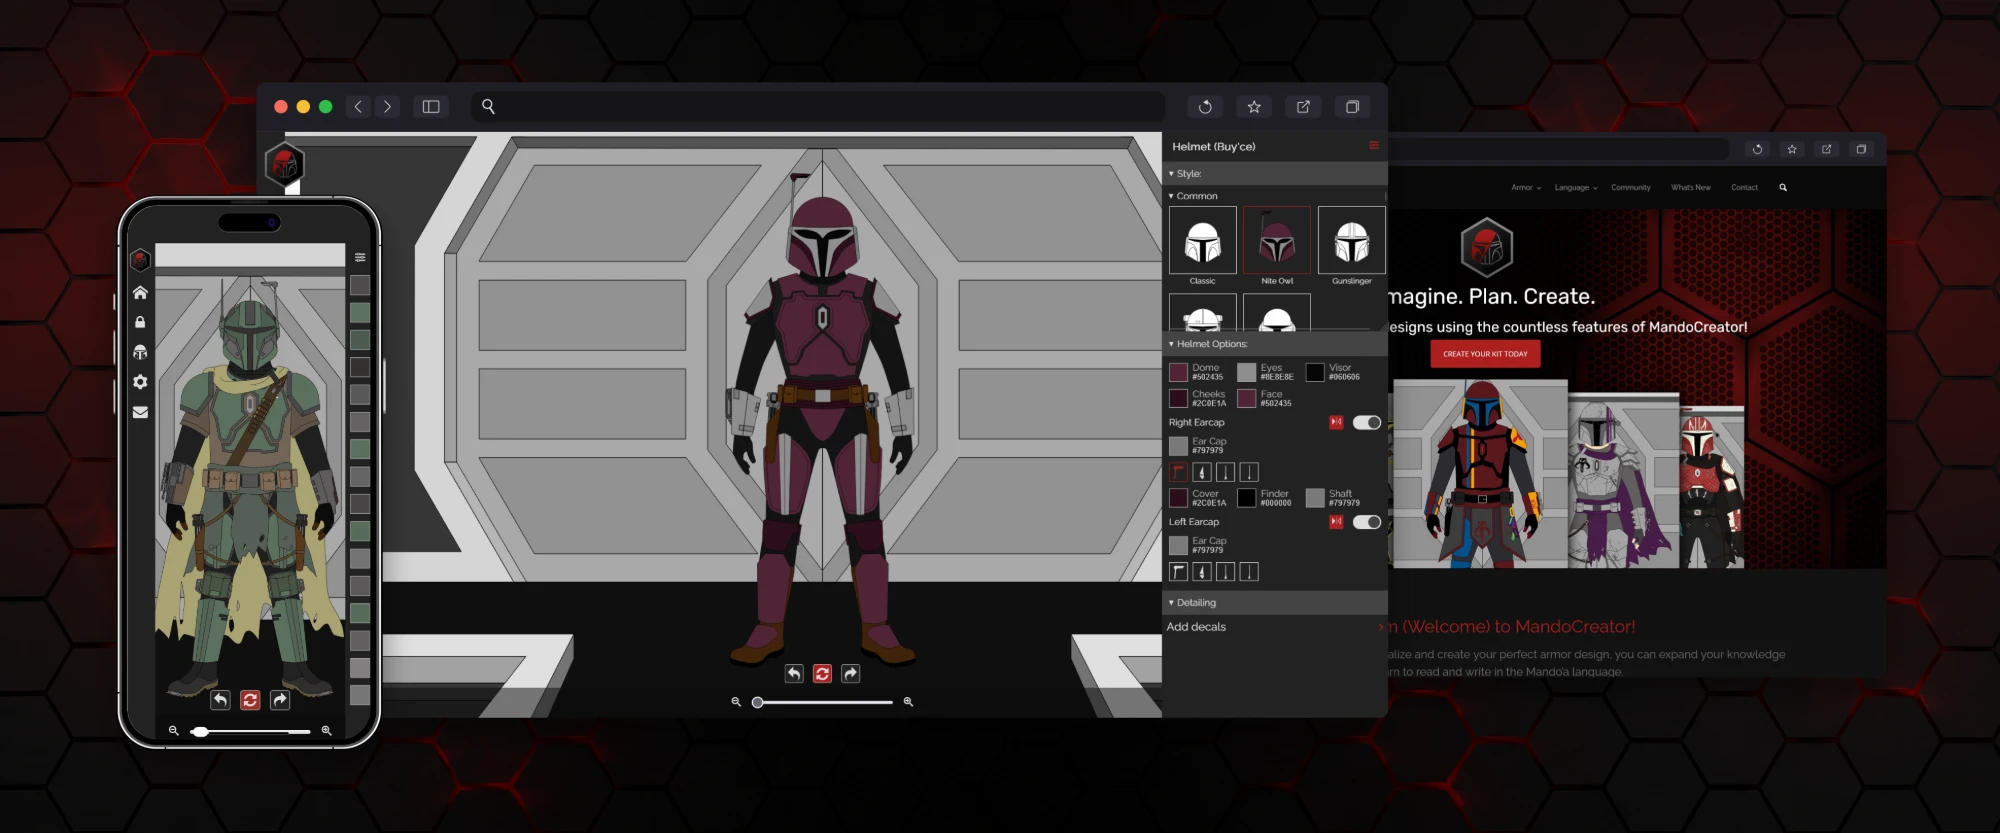2000x833 pixels.
Task: Turn off the Right Earcap switch
Action: click(1367, 422)
